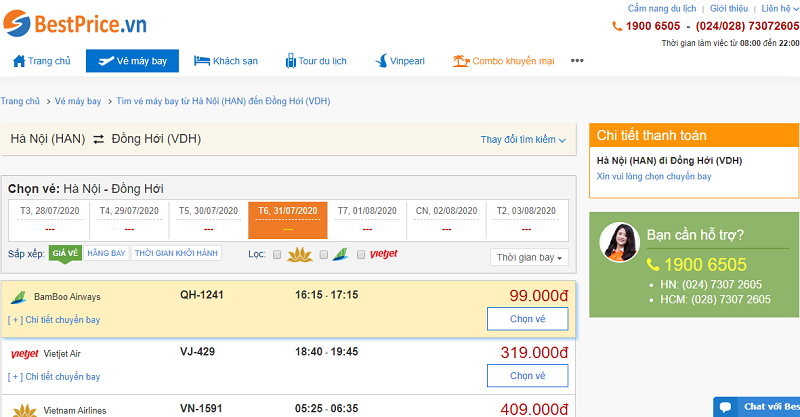The width and height of the screenshot is (800, 417).
Task: Open Khách sạn navigation item
Action: point(226,61)
